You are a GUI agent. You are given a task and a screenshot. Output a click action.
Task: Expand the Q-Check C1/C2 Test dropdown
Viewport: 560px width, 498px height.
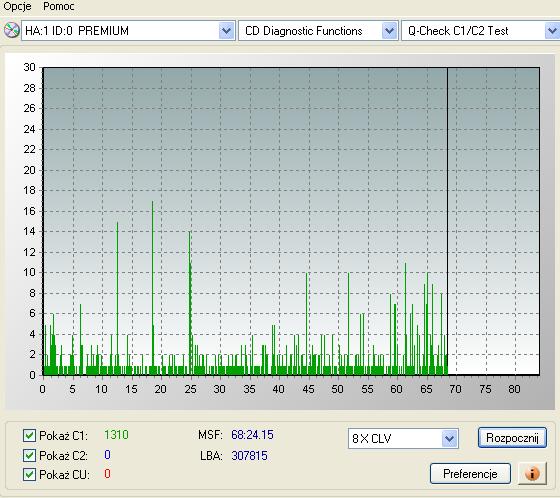point(552,31)
